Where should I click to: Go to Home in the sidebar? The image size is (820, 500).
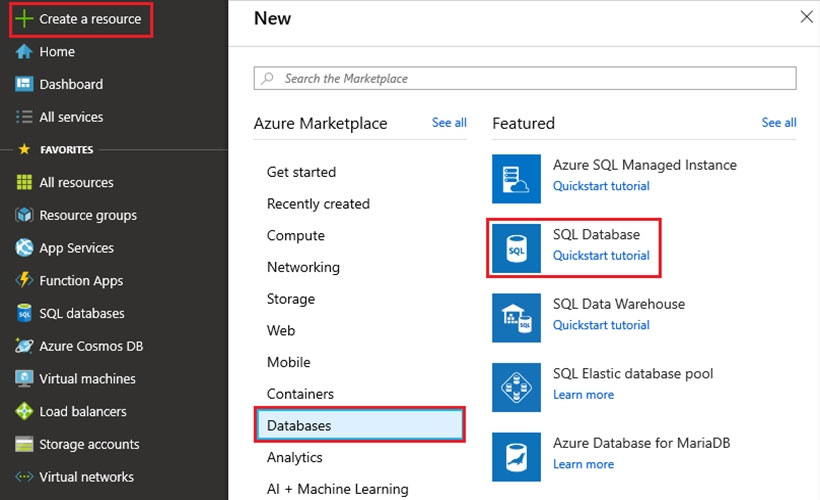(57, 52)
